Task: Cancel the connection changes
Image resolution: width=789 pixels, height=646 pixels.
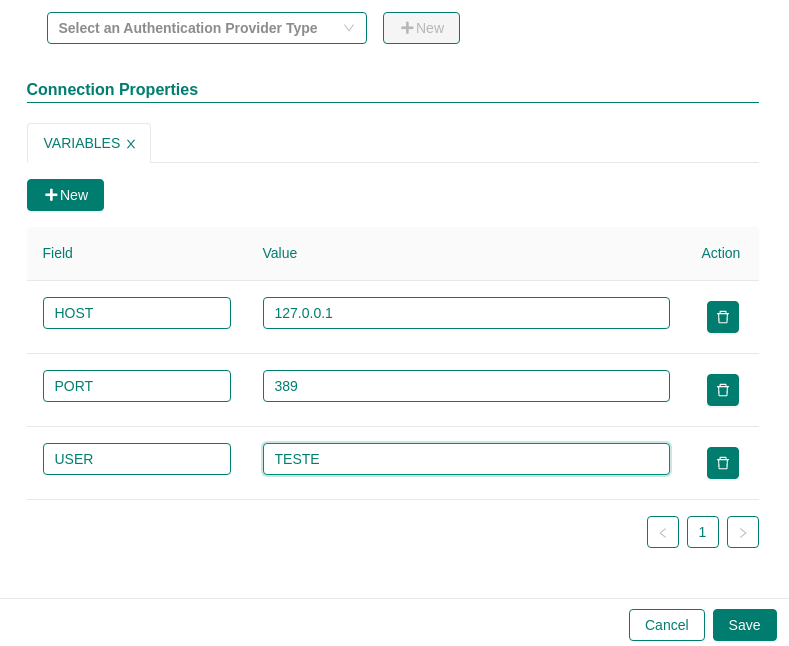Action: point(666,625)
